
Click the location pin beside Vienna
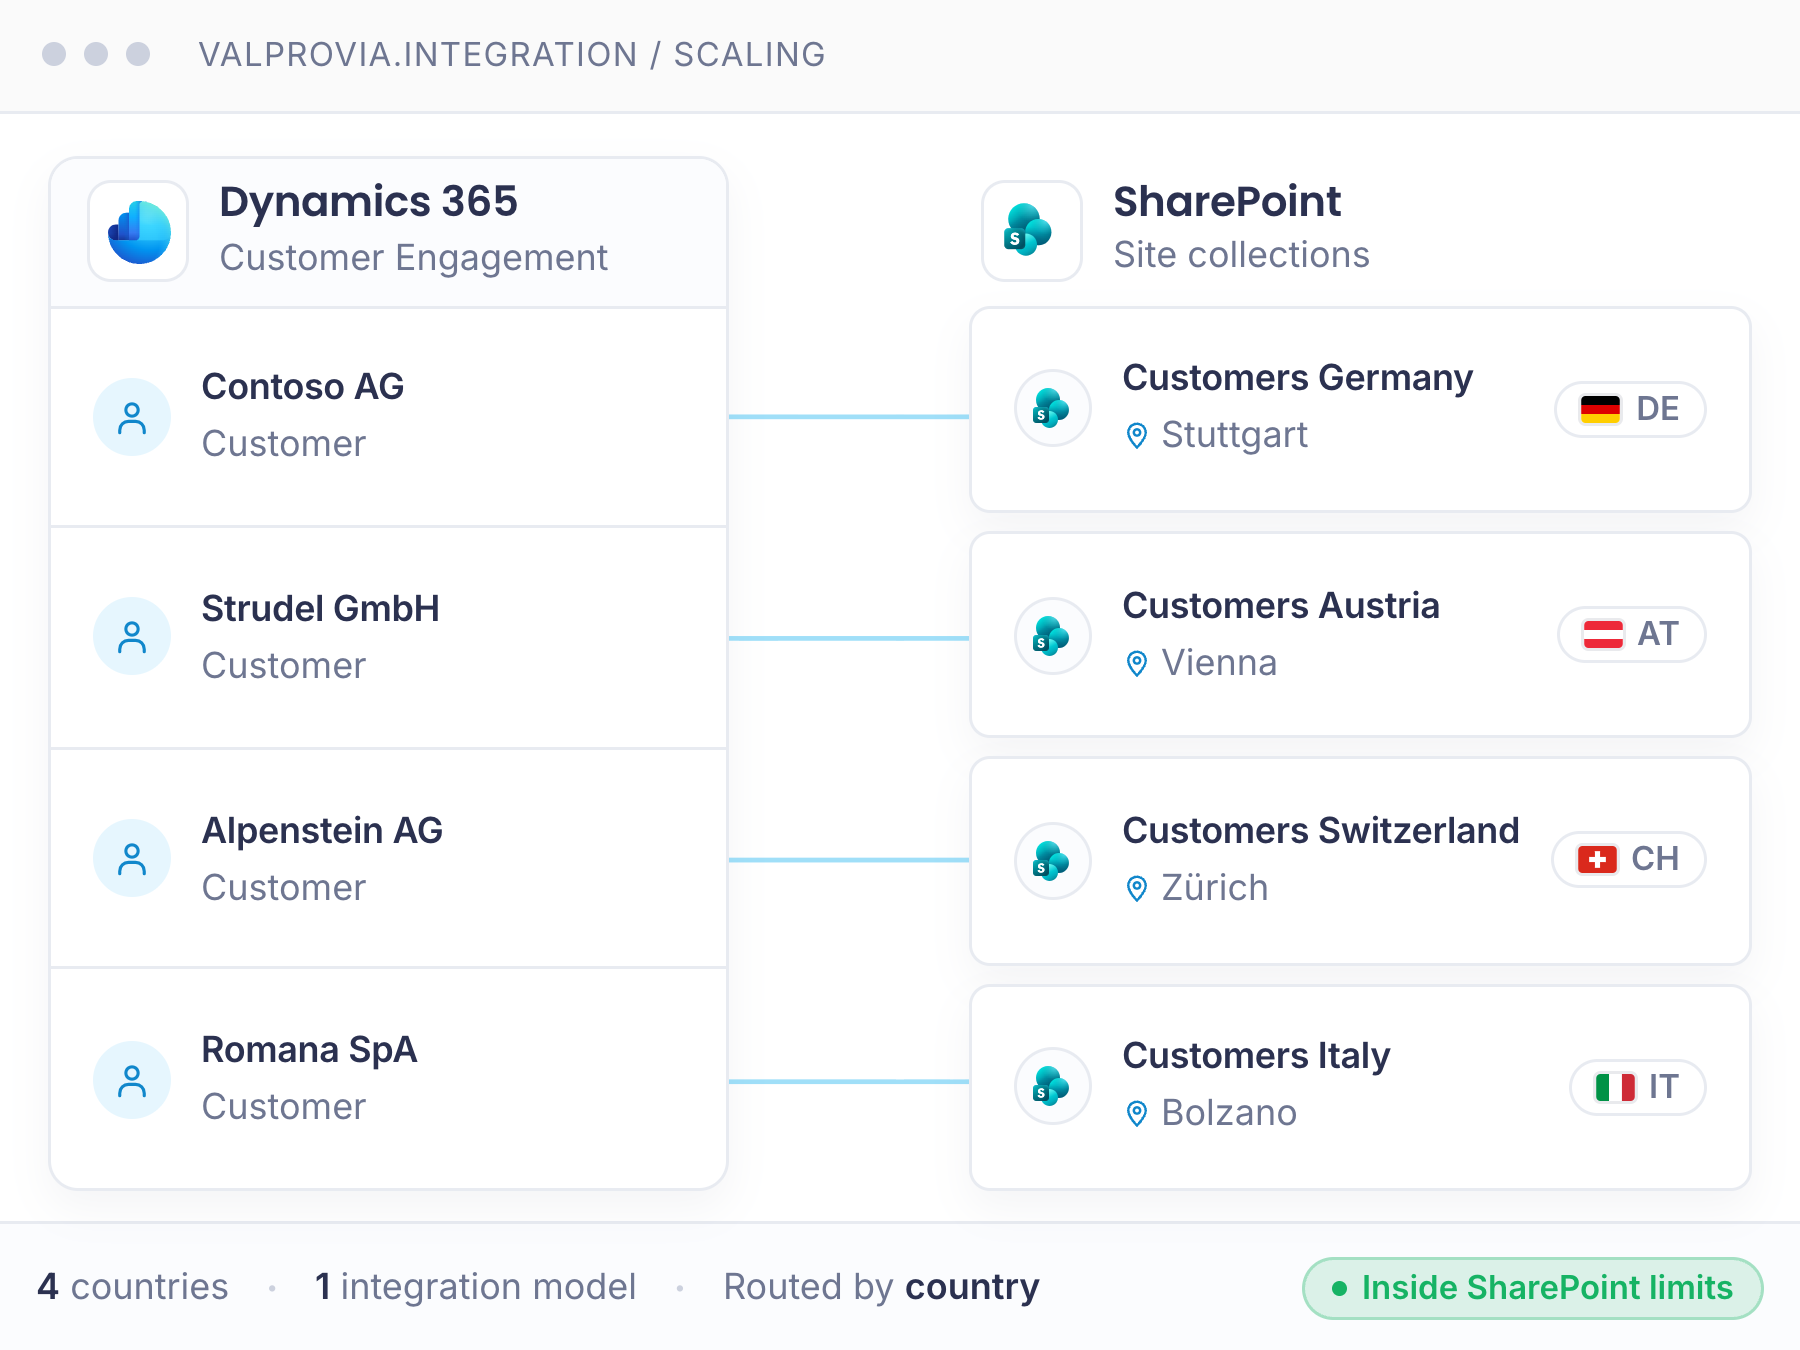pos(1137,664)
